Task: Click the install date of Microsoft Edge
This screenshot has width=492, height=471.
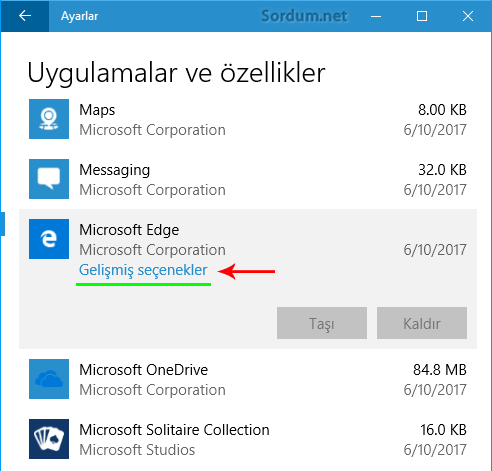Action: tap(435, 250)
